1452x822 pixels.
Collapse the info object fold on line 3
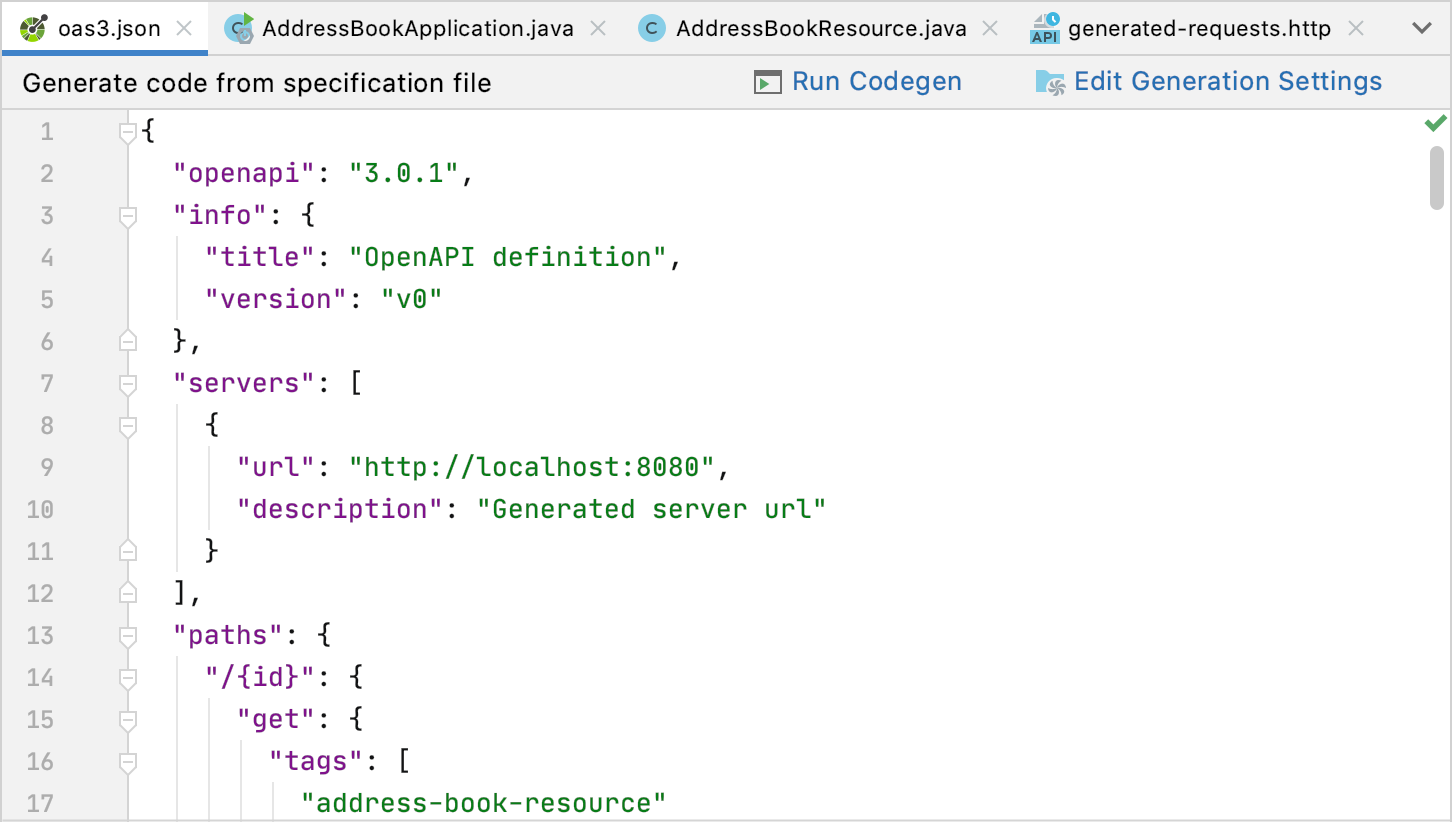(x=127, y=214)
